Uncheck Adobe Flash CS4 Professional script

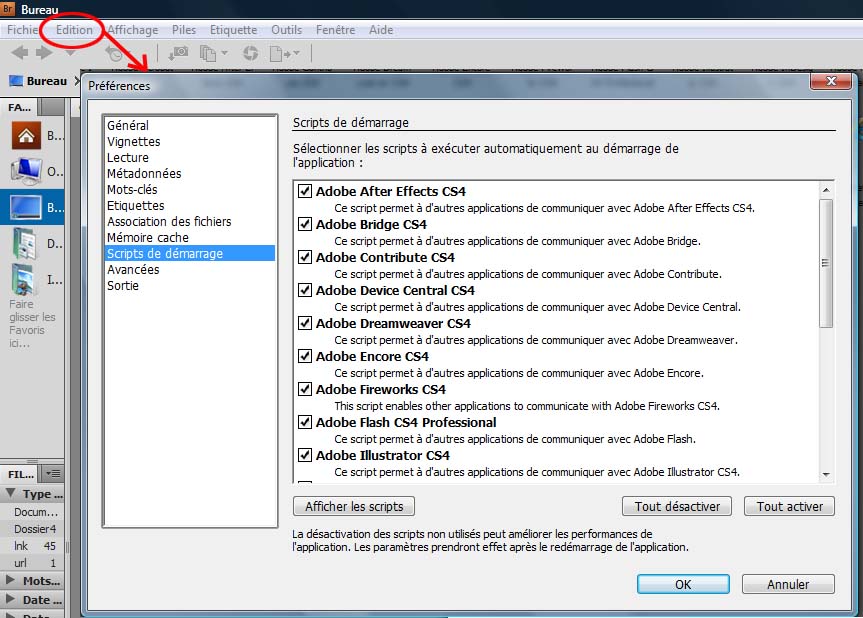click(305, 422)
